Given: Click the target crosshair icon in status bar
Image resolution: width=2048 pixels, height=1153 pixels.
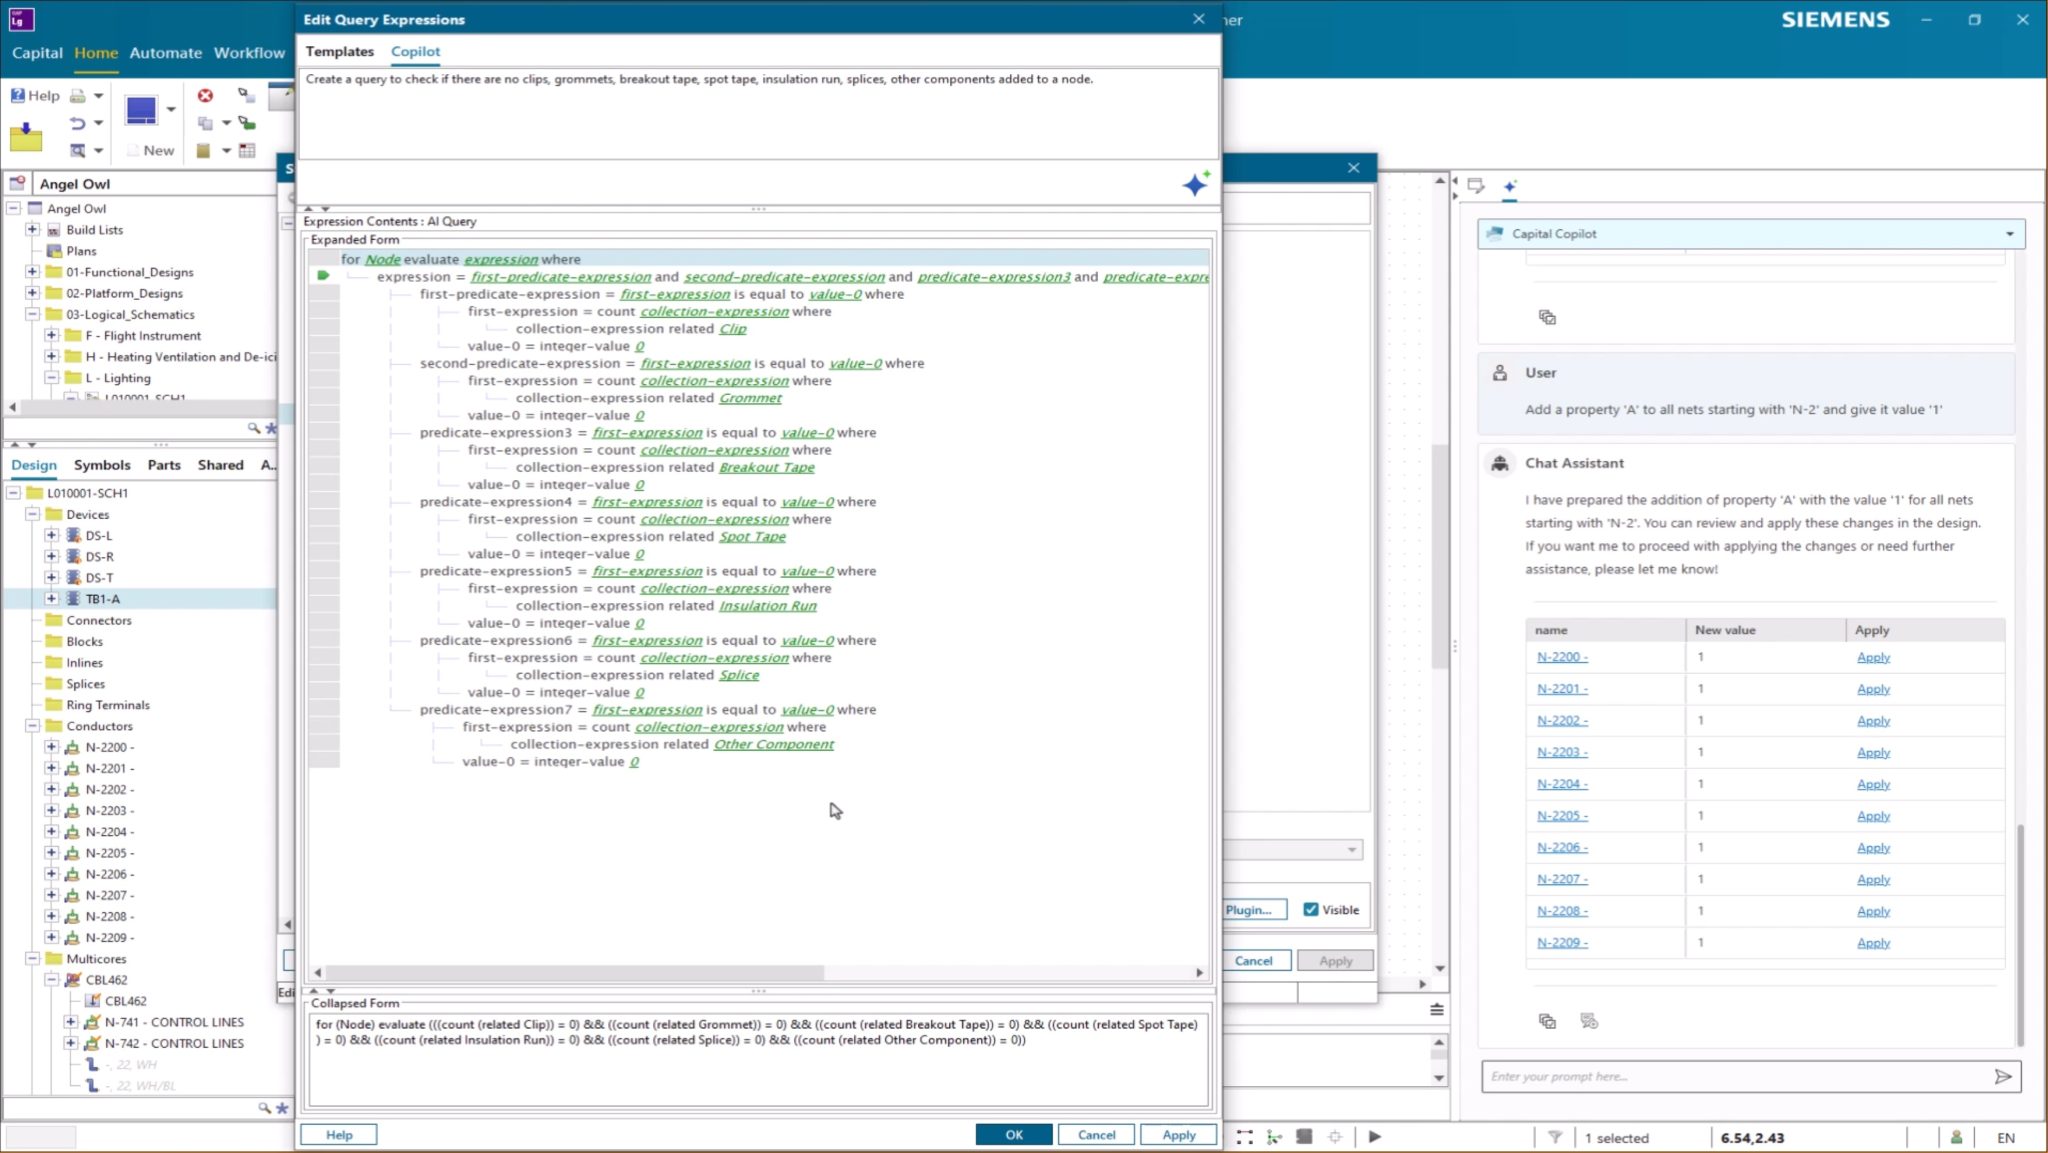Looking at the screenshot, I should point(1335,1137).
